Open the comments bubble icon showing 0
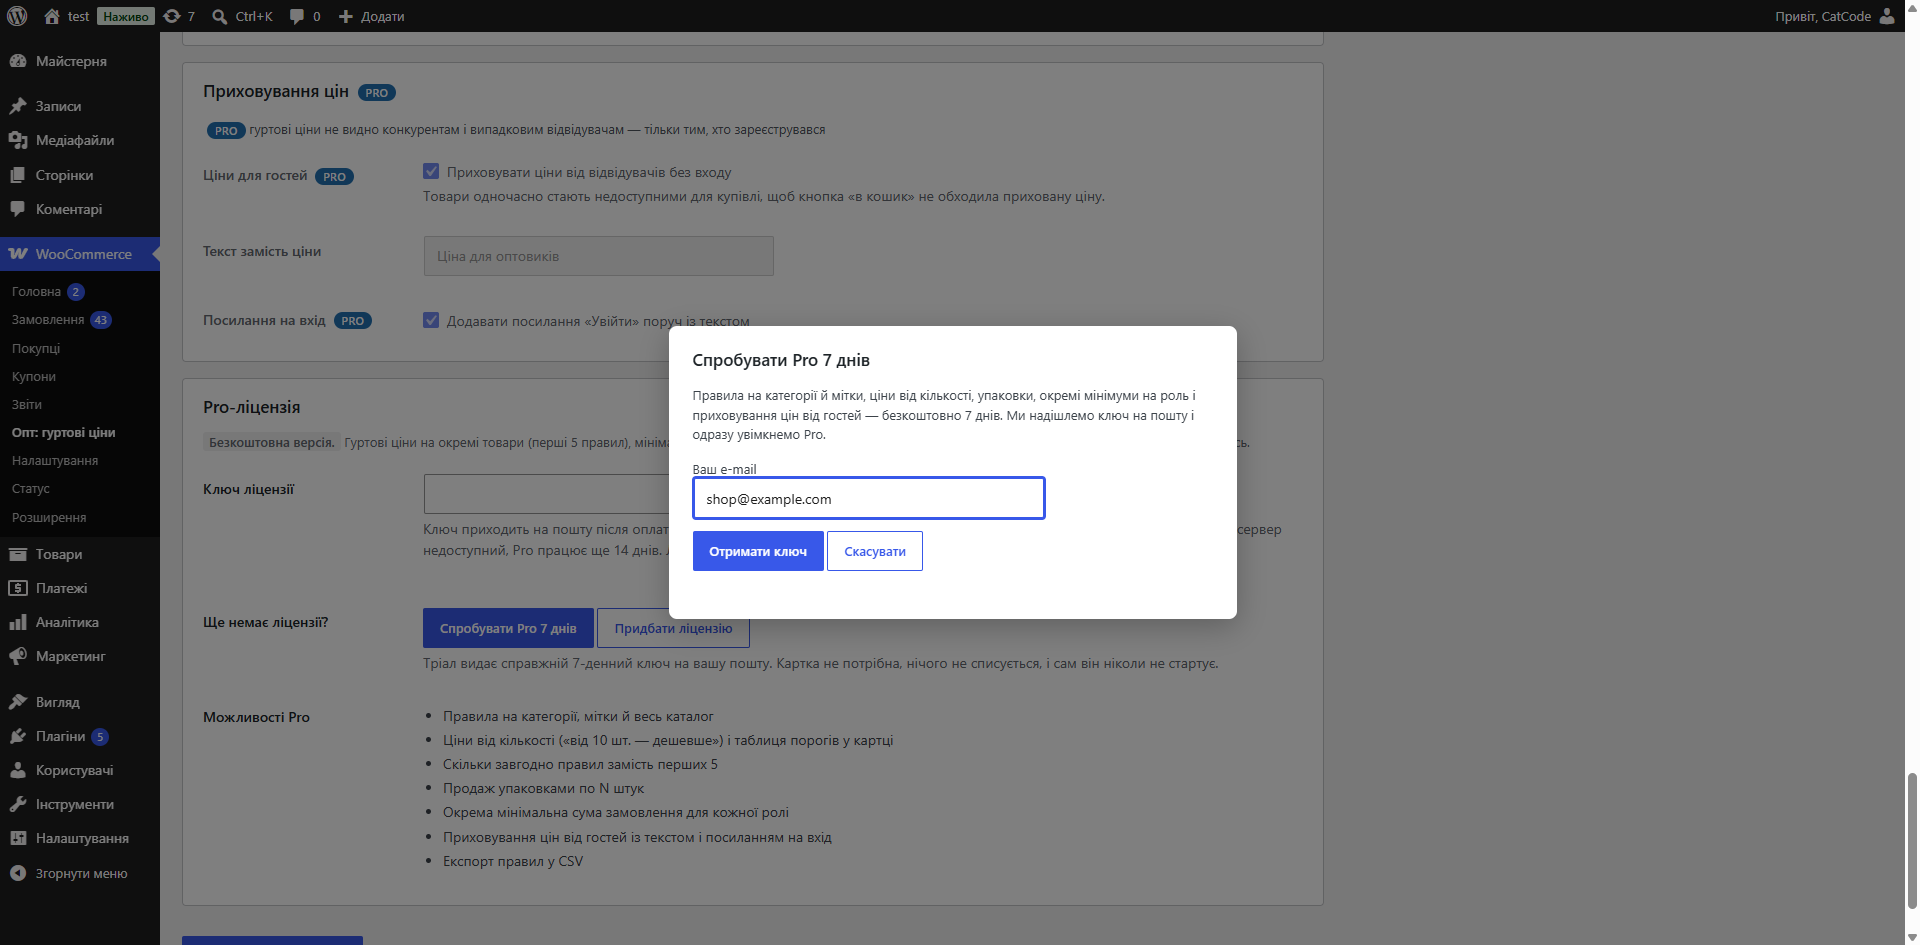This screenshot has width=1920, height=945. (297, 16)
